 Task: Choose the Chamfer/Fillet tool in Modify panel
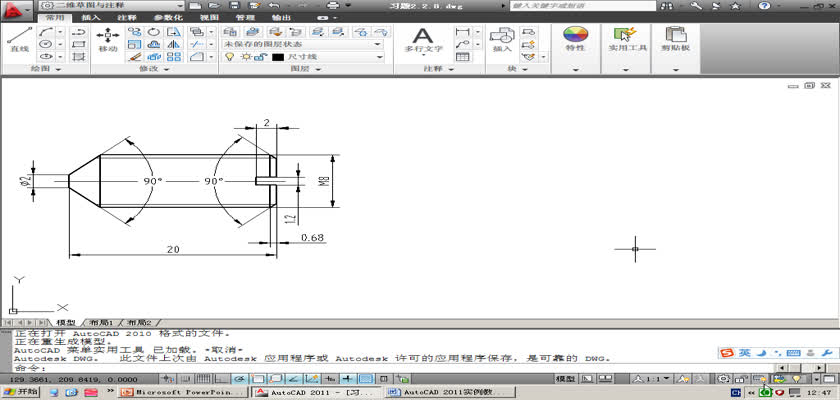pos(197,56)
